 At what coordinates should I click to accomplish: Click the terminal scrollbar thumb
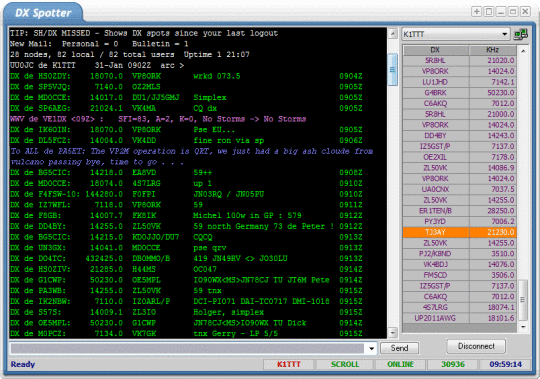coord(393,70)
